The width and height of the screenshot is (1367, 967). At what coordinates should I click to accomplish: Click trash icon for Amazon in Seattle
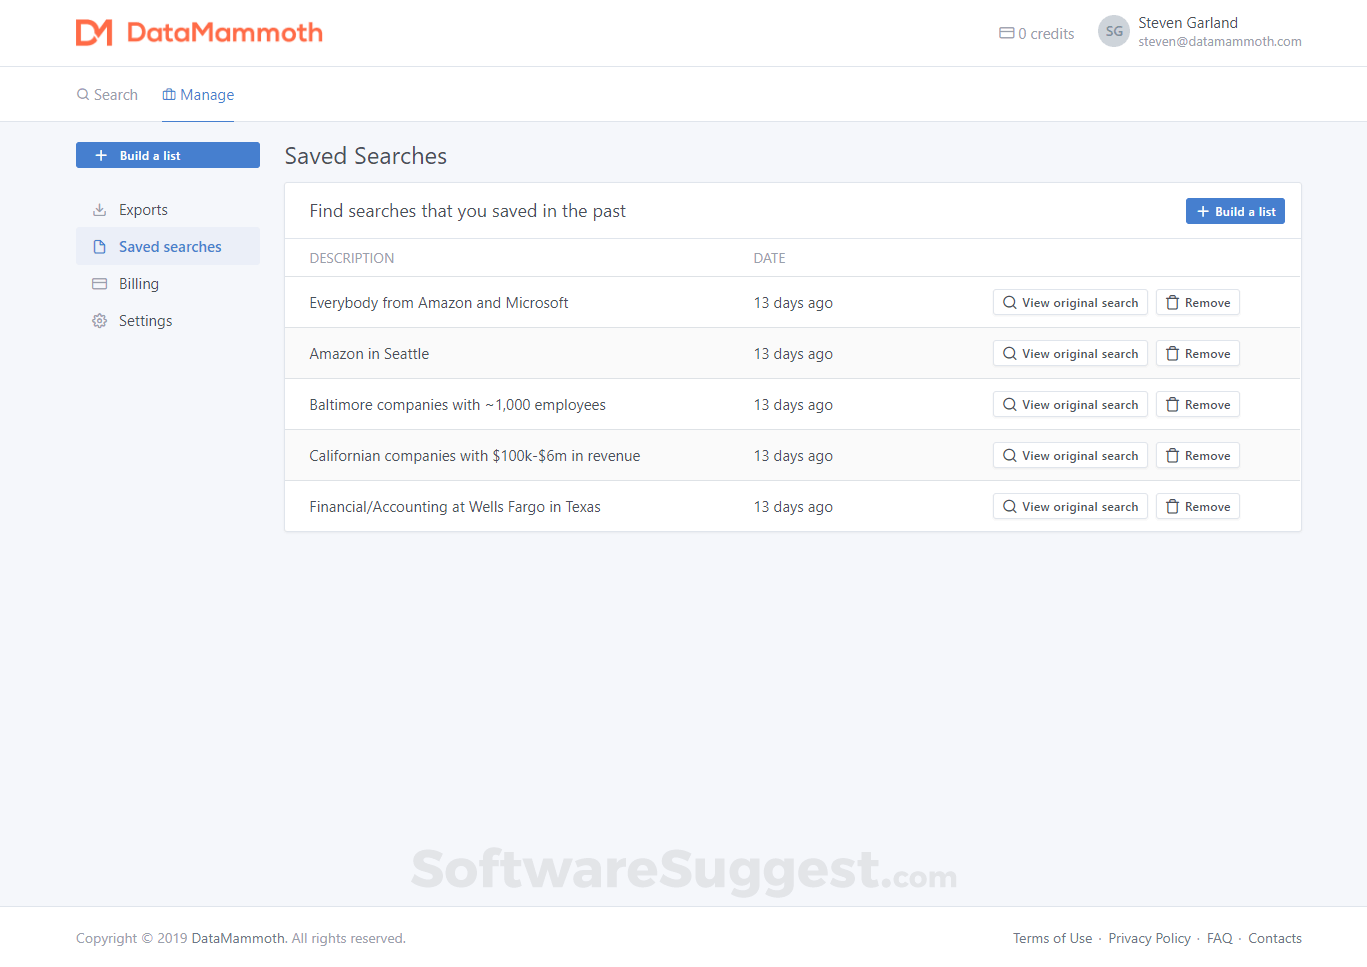(1172, 354)
